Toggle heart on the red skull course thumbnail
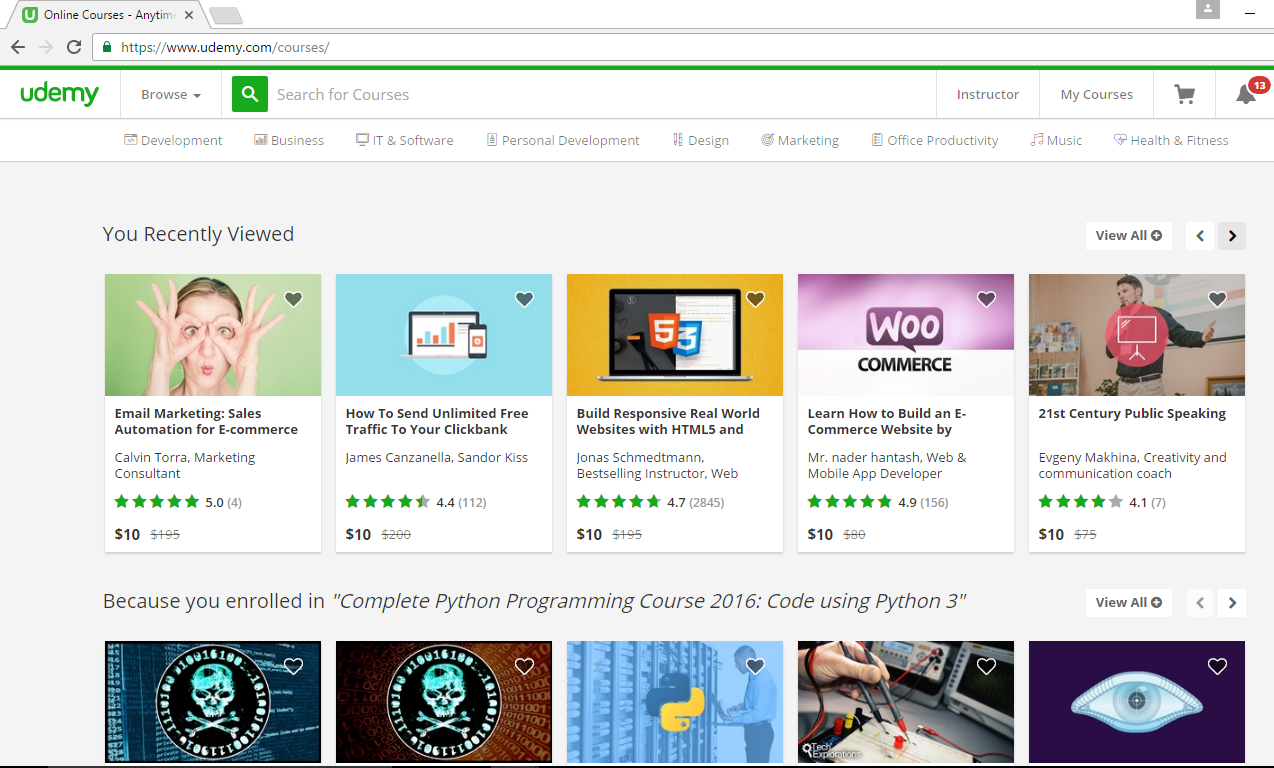The image size is (1274, 768). tap(524, 666)
